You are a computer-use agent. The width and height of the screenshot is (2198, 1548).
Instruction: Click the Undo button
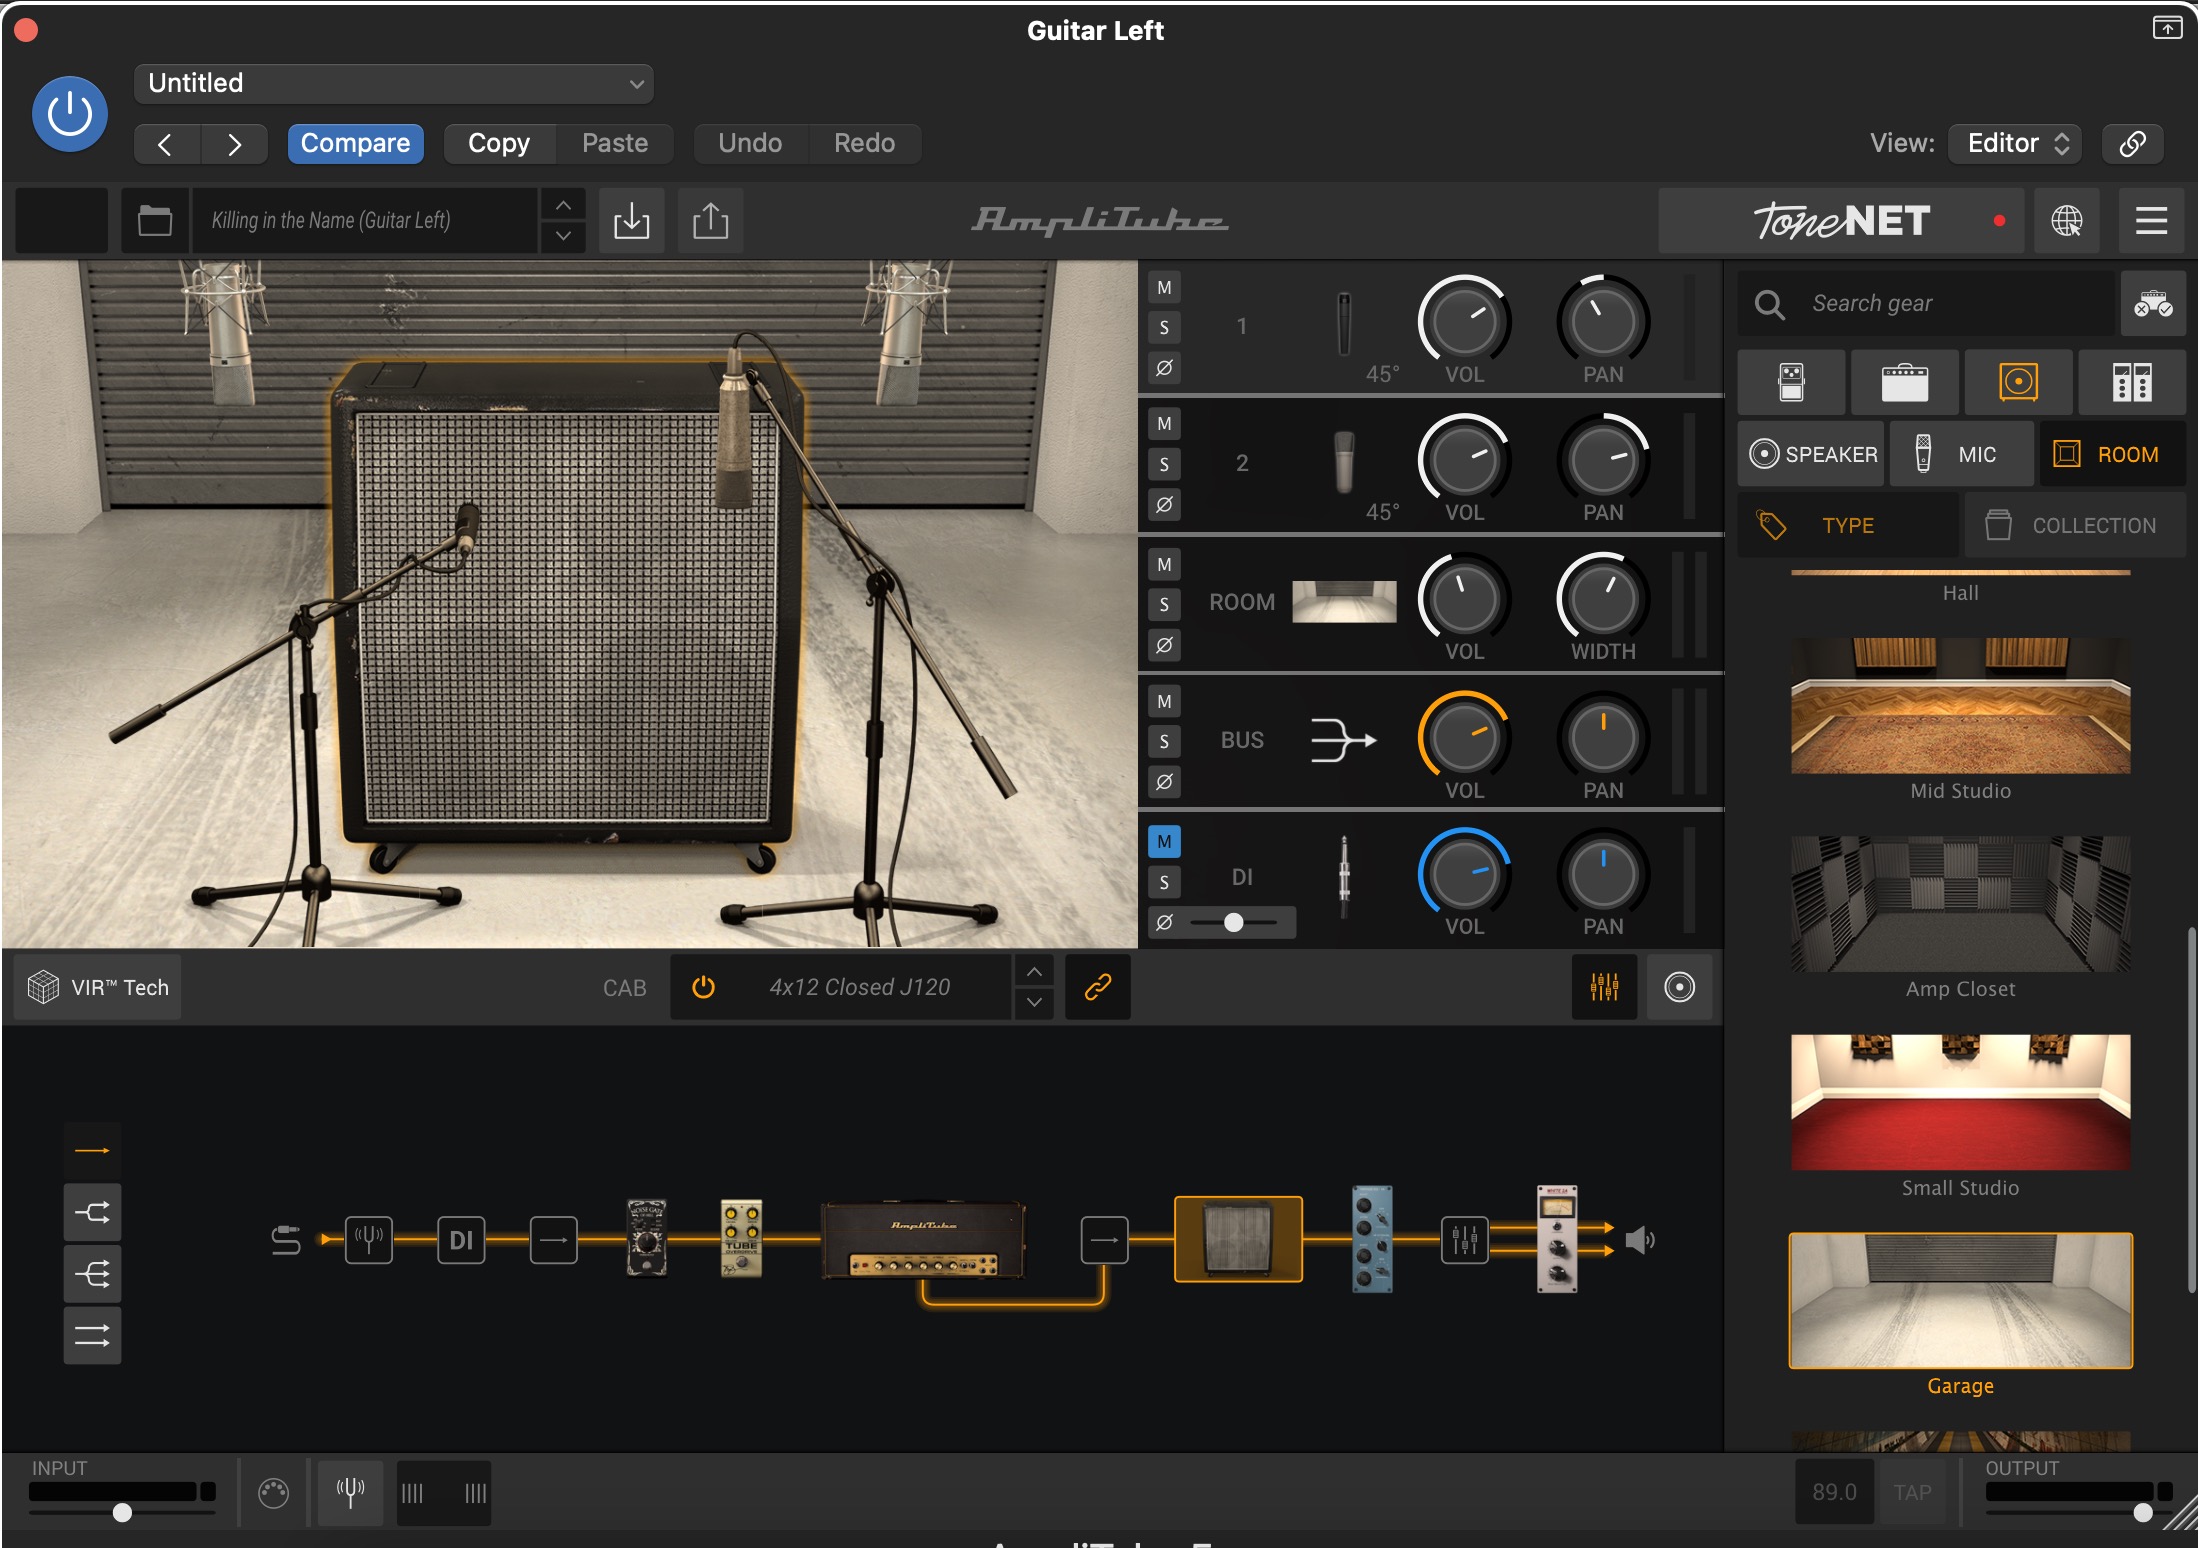click(750, 143)
